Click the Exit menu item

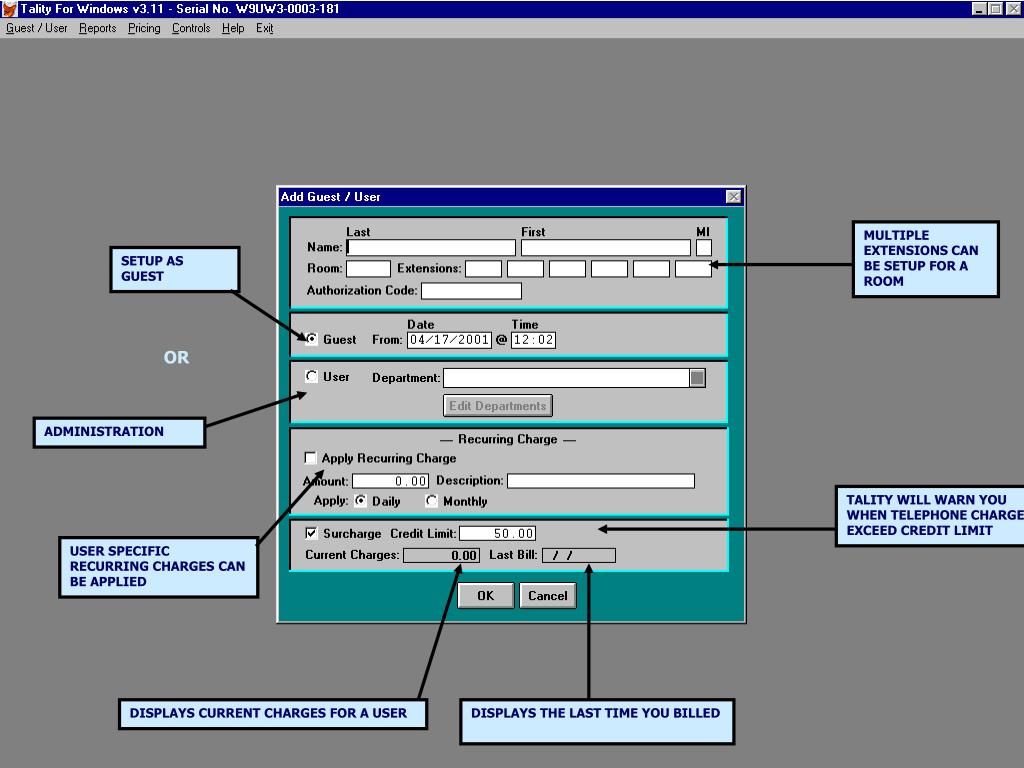click(264, 28)
